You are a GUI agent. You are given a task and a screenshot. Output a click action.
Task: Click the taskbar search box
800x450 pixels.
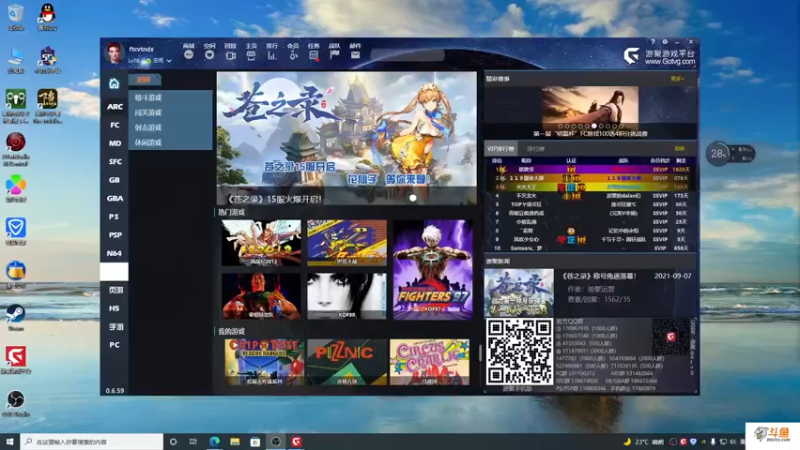pyautogui.click(x=92, y=442)
